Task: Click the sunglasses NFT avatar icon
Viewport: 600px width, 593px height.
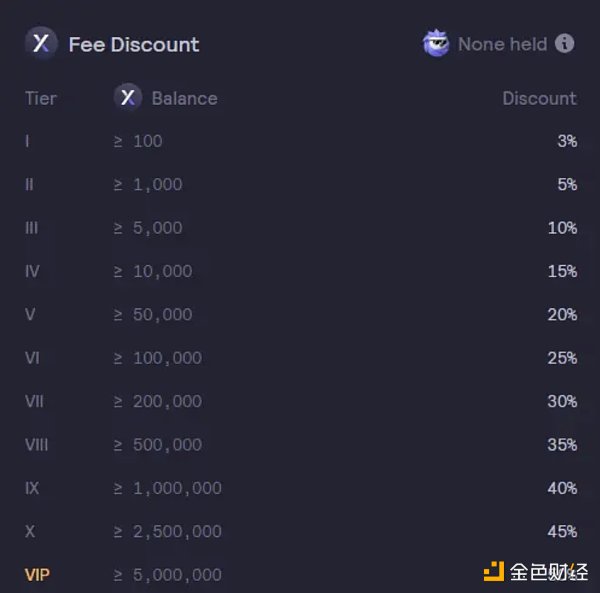Action: tap(436, 44)
